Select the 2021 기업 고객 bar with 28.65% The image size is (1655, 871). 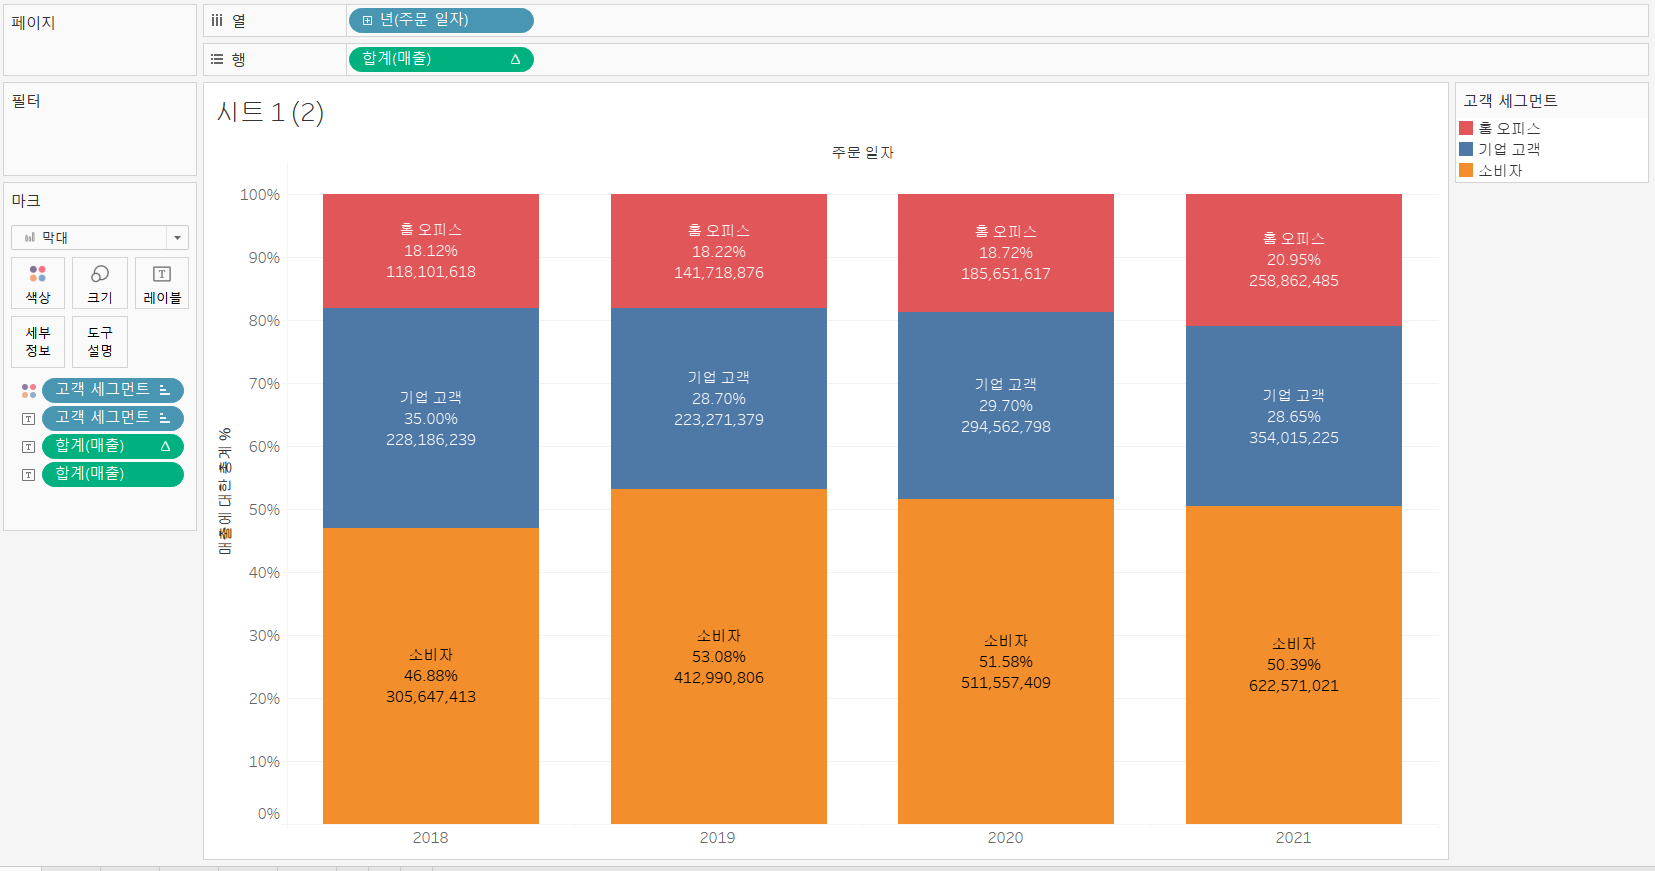pyautogui.click(x=1294, y=416)
